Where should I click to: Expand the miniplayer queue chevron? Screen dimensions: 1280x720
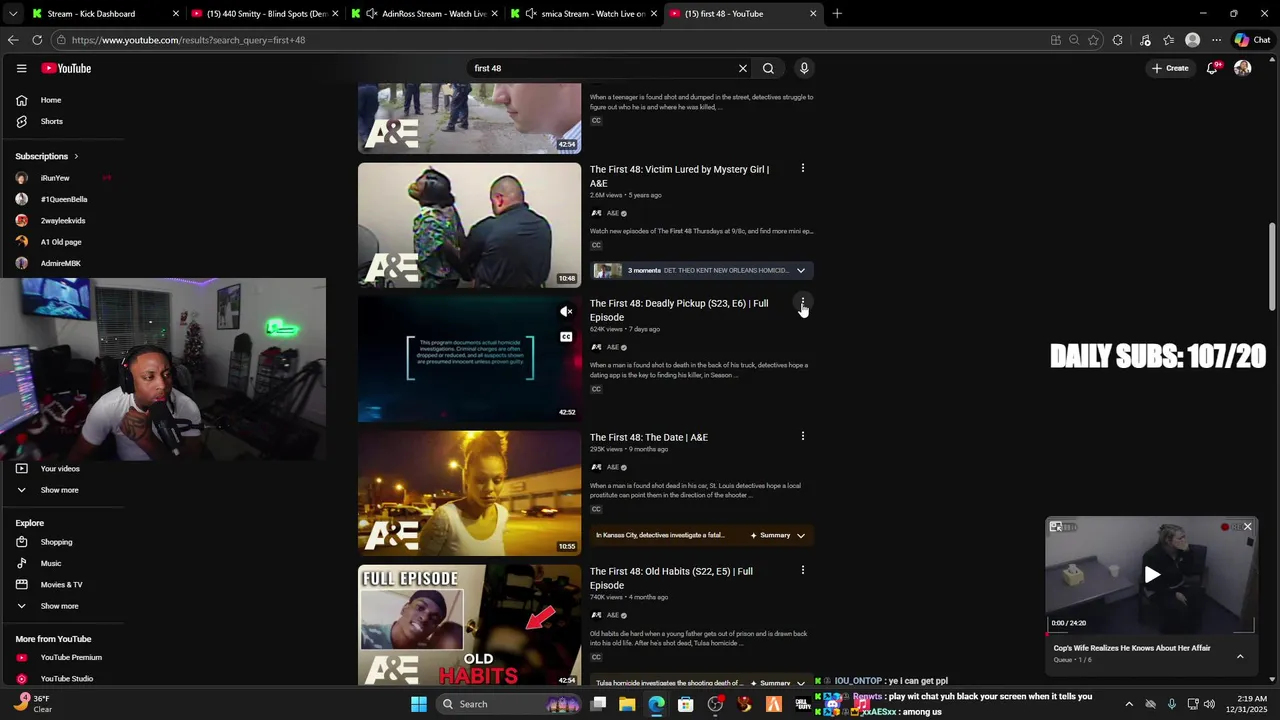click(1240, 656)
